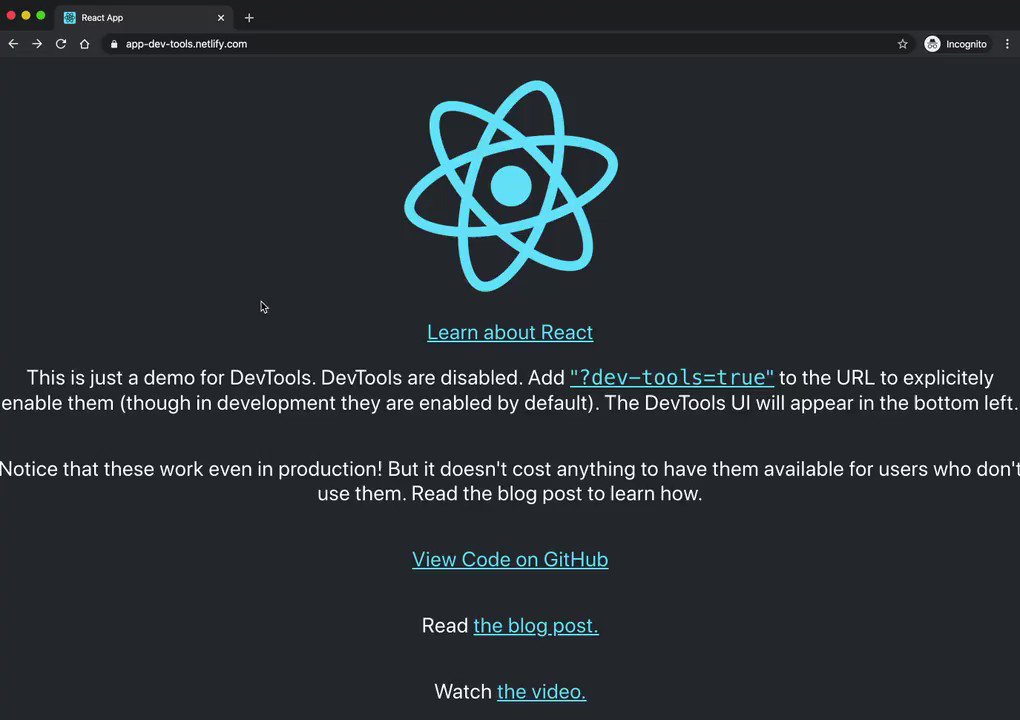Click the yellow minimize traffic light button
The width and height of the screenshot is (1020, 720).
(x=25, y=16)
